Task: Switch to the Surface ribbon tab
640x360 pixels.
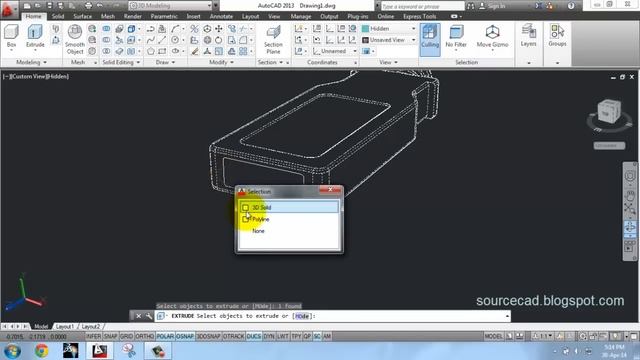Action: [x=82, y=16]
